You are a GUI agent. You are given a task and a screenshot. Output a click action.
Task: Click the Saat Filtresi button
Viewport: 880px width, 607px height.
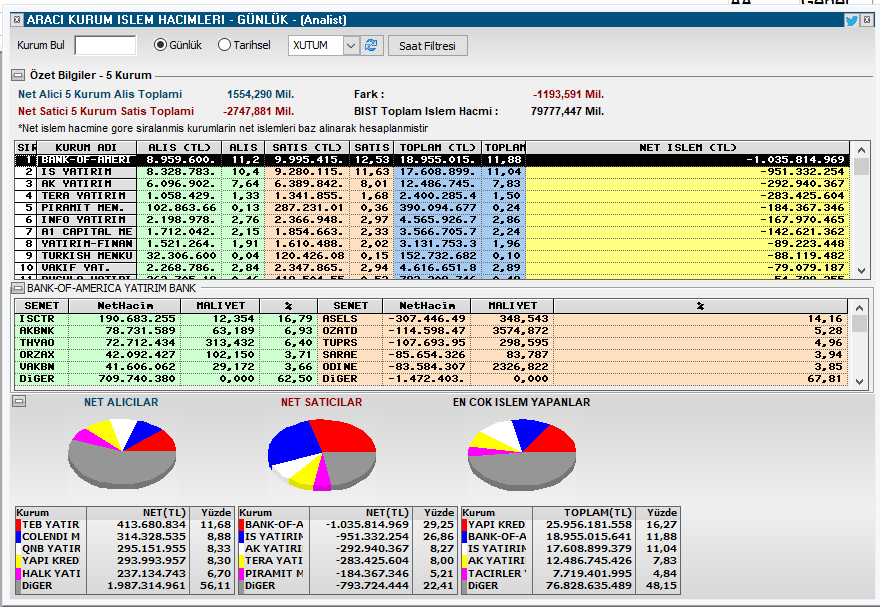click(427, 46)
